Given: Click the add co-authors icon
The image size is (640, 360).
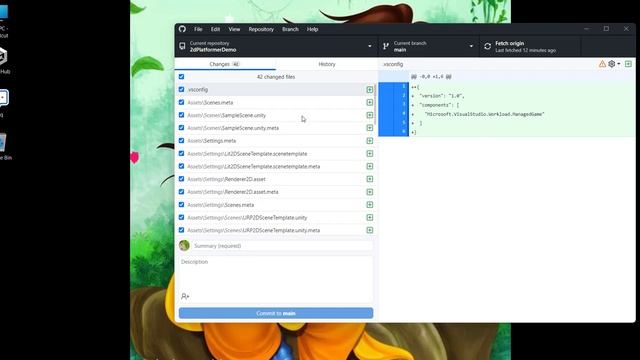Looking at the screenshot, I should point(185,296).
